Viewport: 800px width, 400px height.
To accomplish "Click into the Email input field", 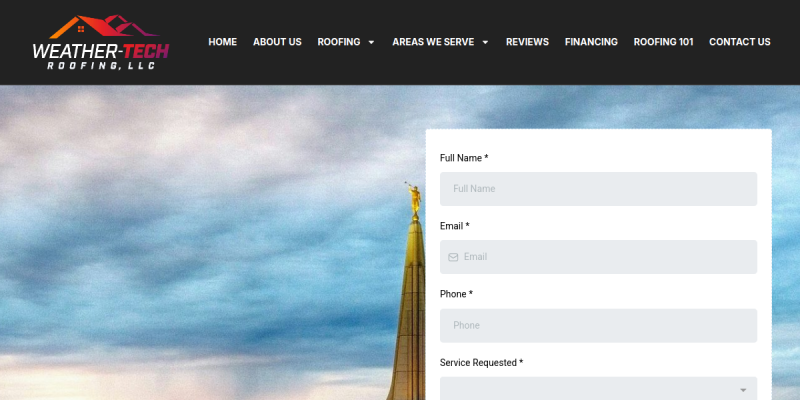I will [x=598, y=257].
